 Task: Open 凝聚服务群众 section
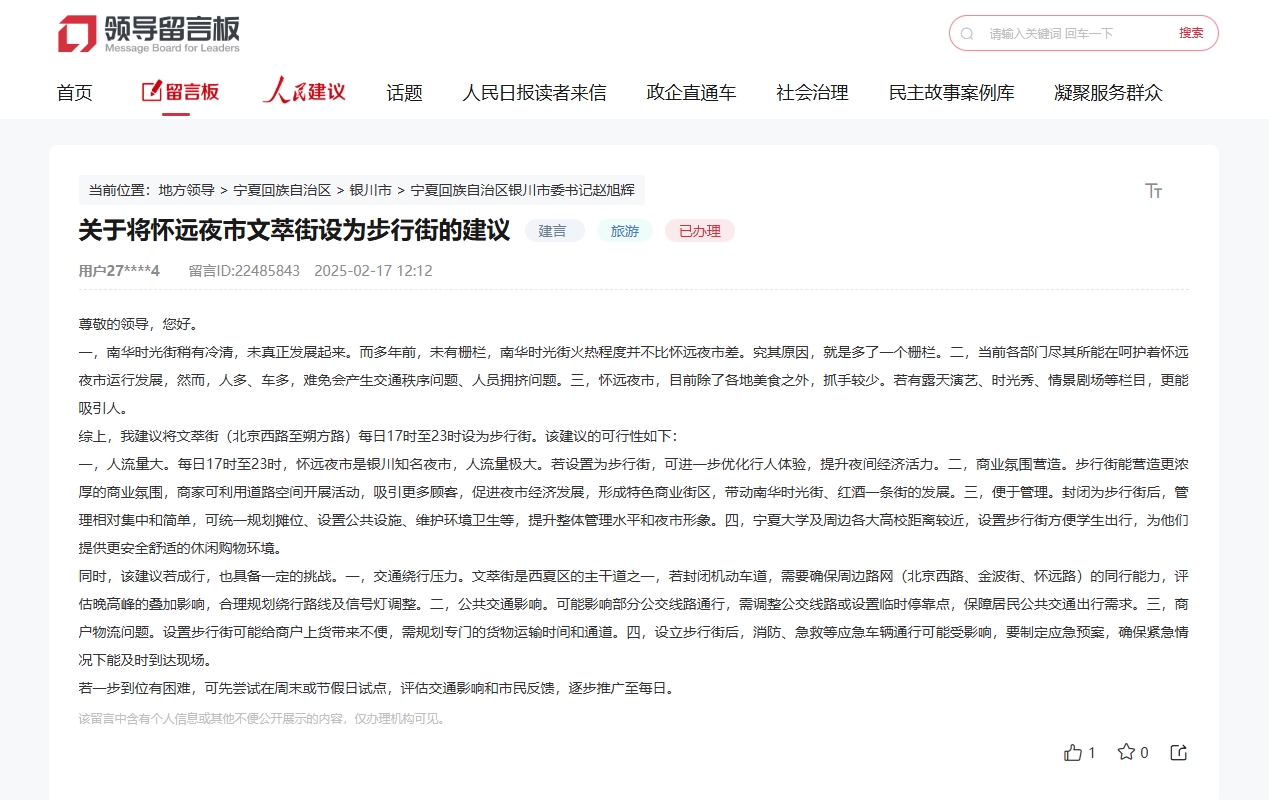click(x=1108, y=93)
